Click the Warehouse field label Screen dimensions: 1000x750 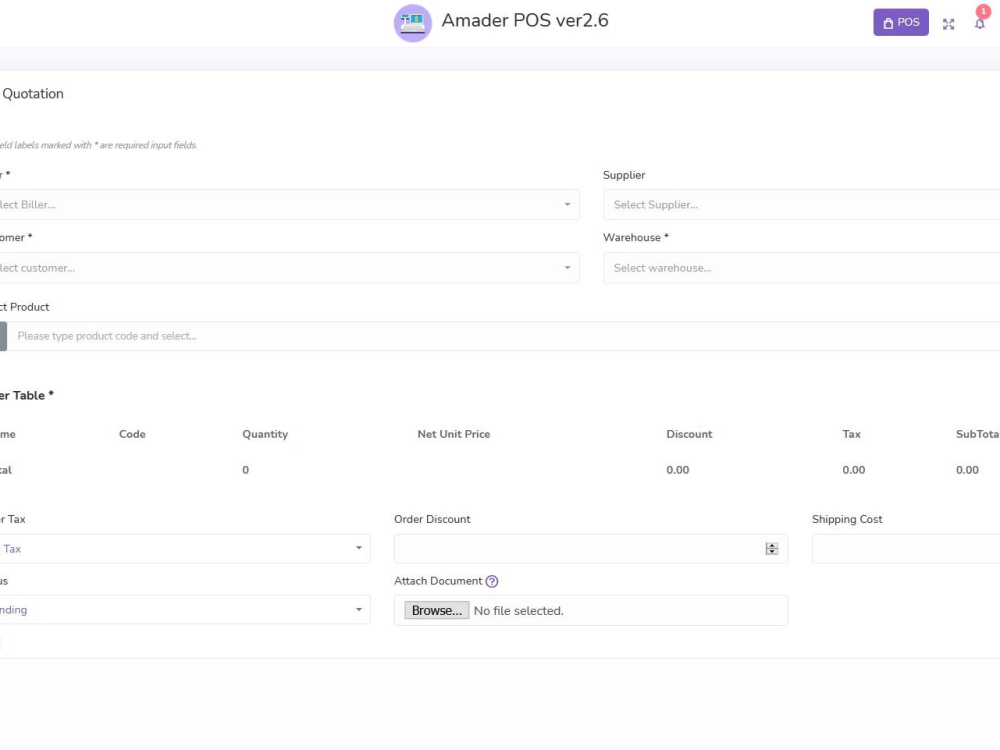click(635, 237)
